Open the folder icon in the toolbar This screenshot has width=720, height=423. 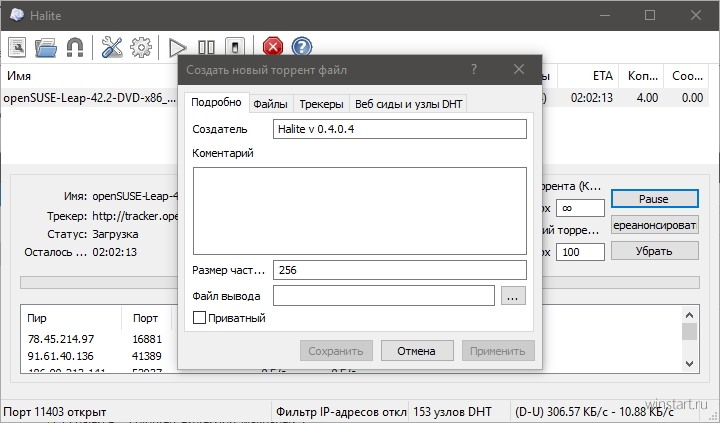46,47
